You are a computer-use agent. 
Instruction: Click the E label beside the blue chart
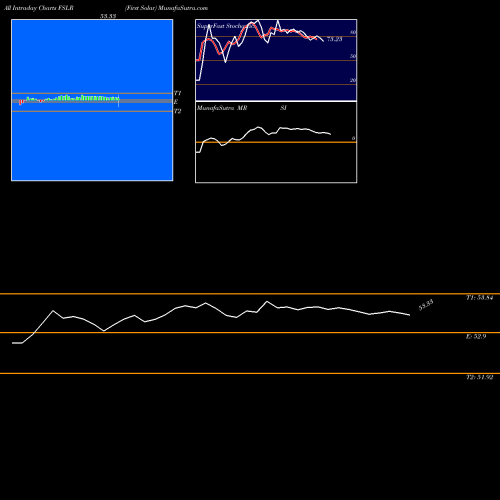click(x=176, y=102)
